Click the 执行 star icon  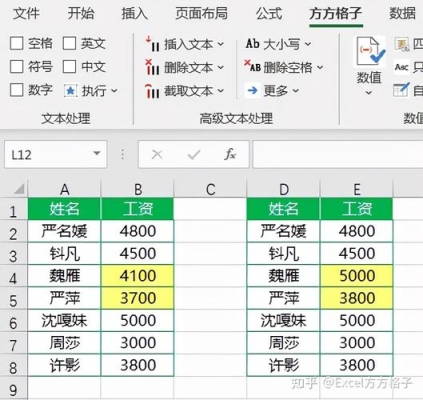click(x=71, y=91)
